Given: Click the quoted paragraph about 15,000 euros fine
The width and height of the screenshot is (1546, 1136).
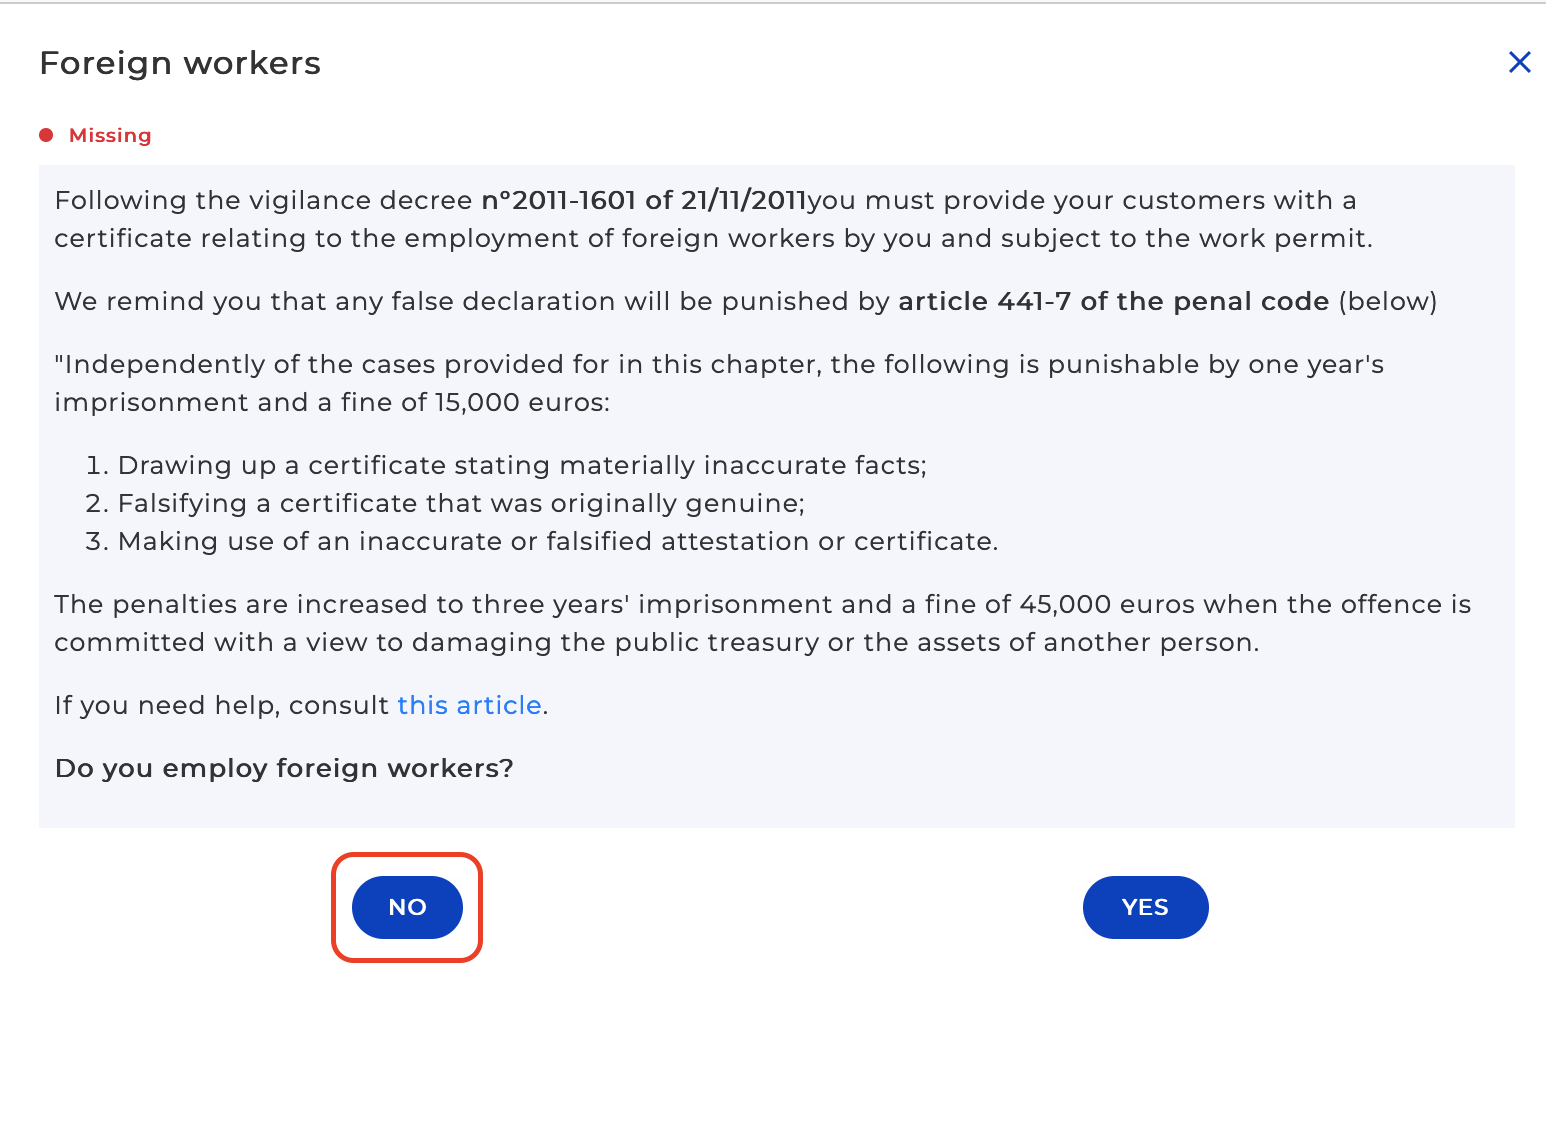Looking at the screenshot, I should 719,383.
